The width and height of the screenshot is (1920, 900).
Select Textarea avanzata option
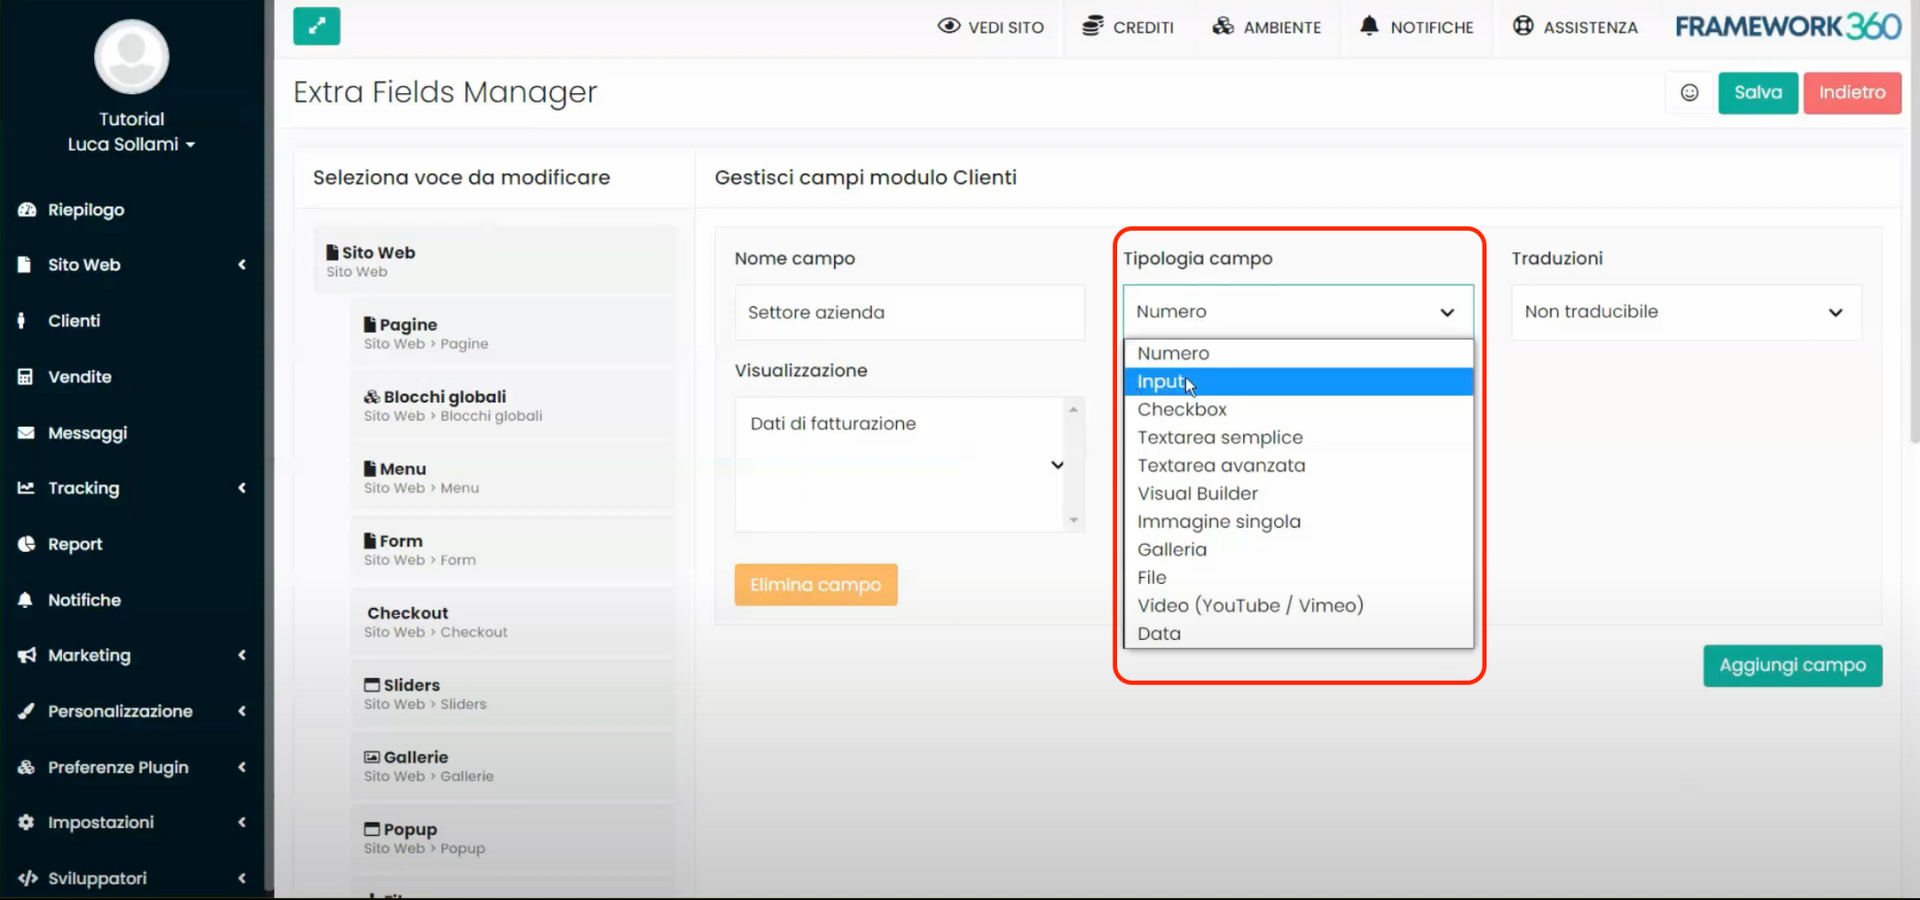click(1220, 466)
